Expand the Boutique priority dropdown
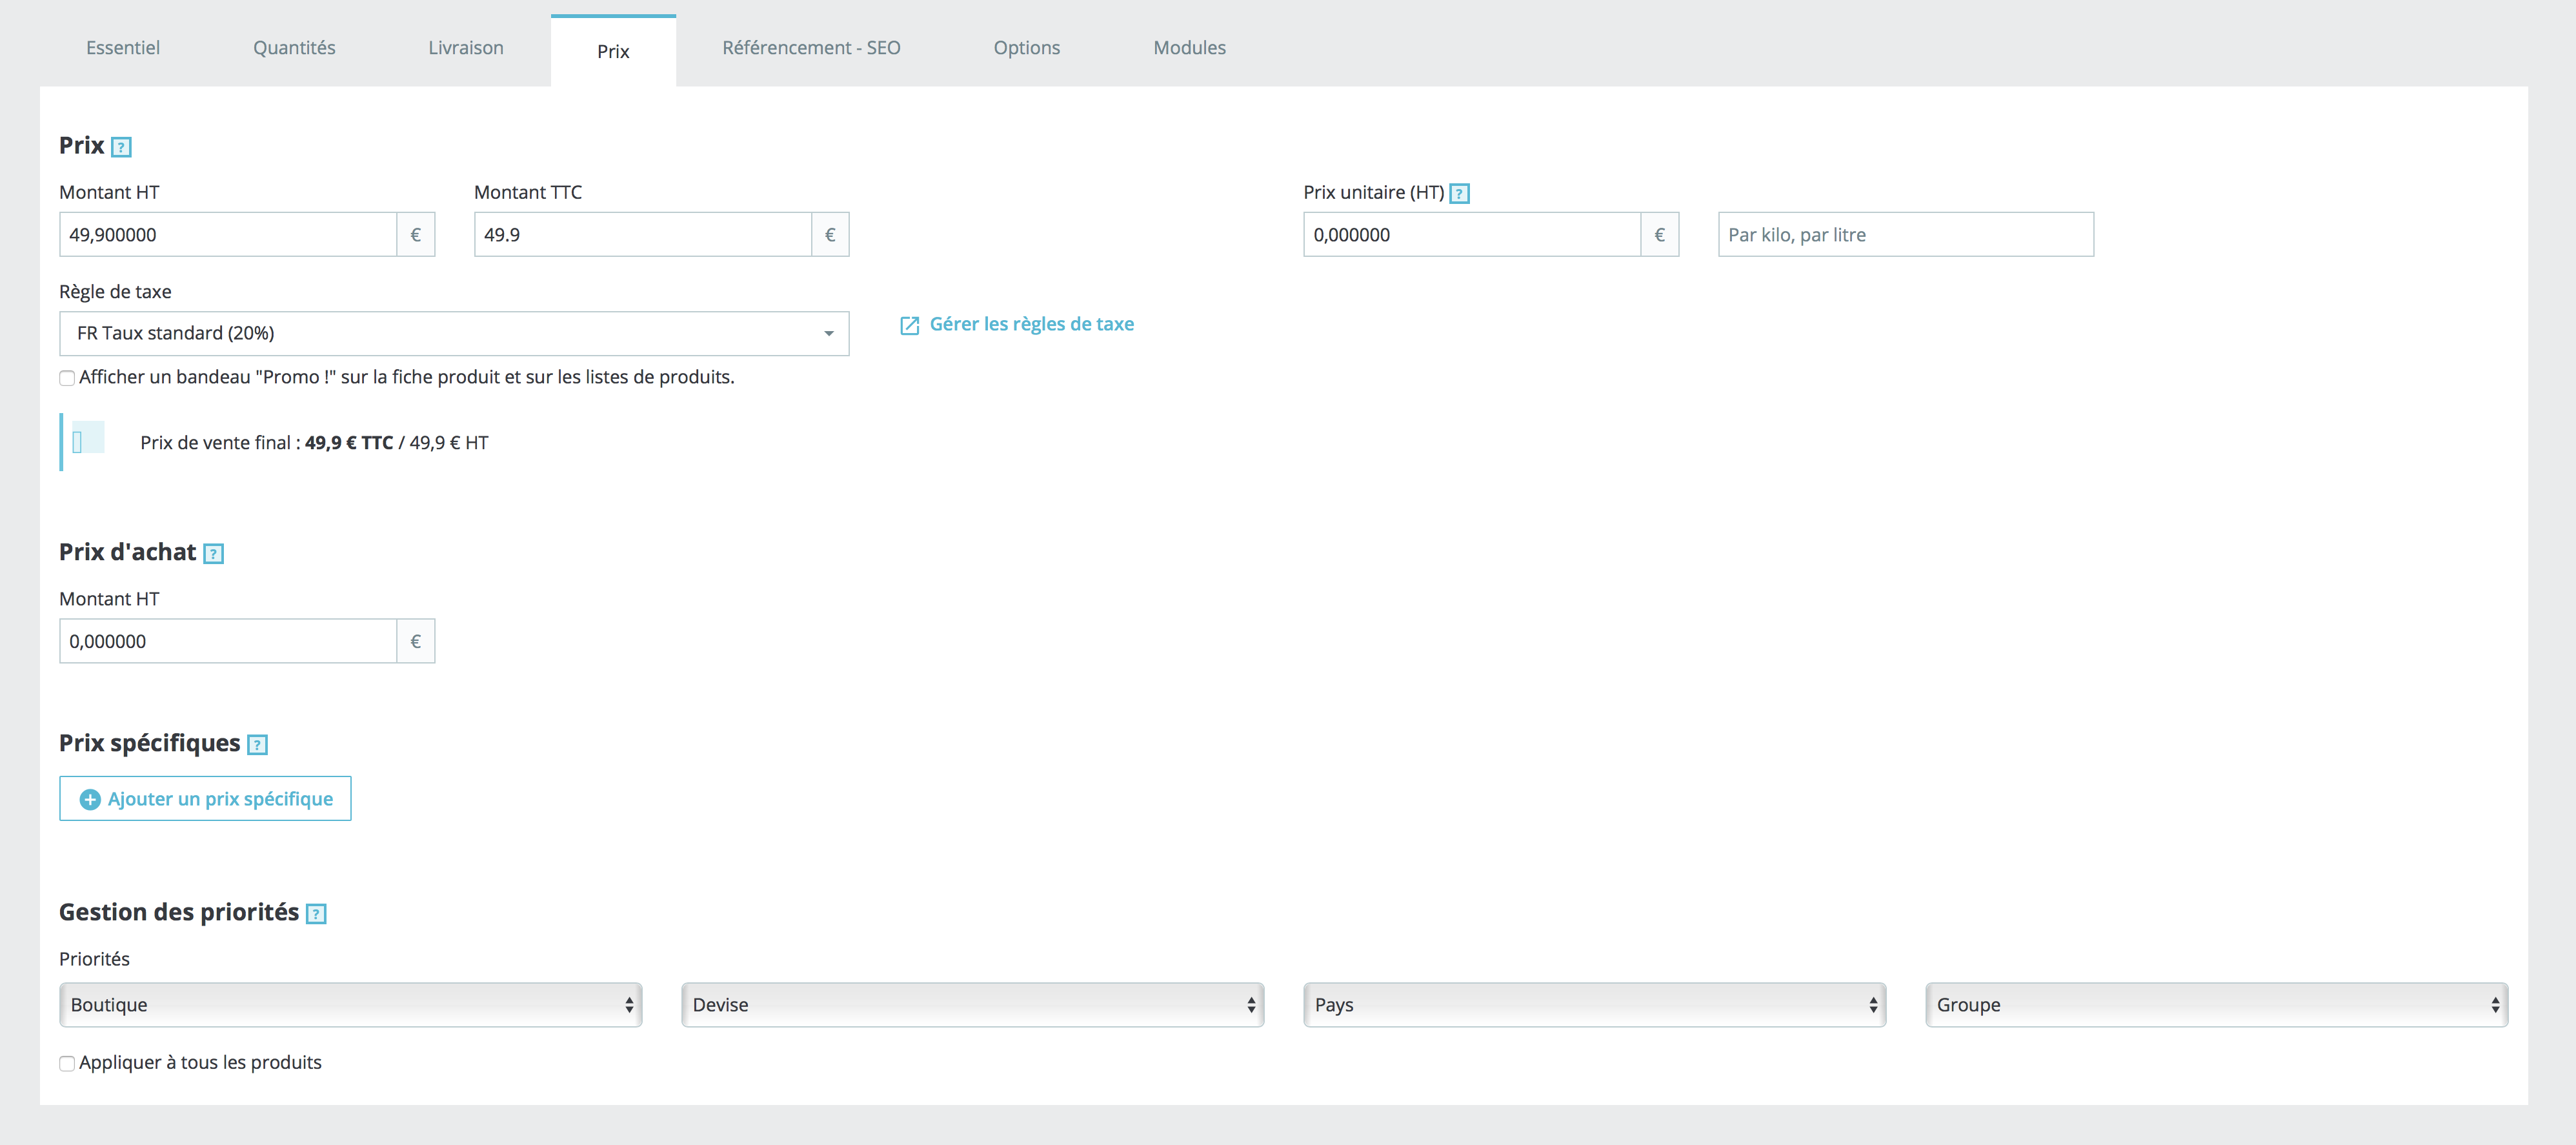 [x=350, y=1004]
